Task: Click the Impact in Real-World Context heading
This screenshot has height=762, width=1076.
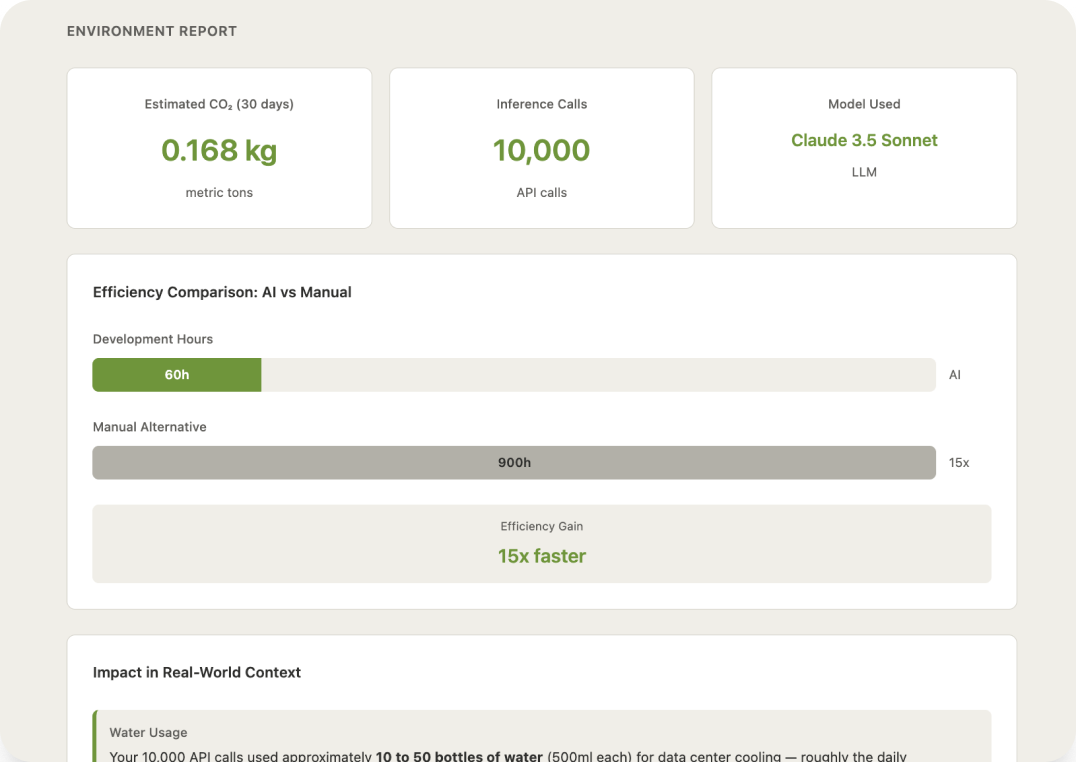Action: [196, 673]
